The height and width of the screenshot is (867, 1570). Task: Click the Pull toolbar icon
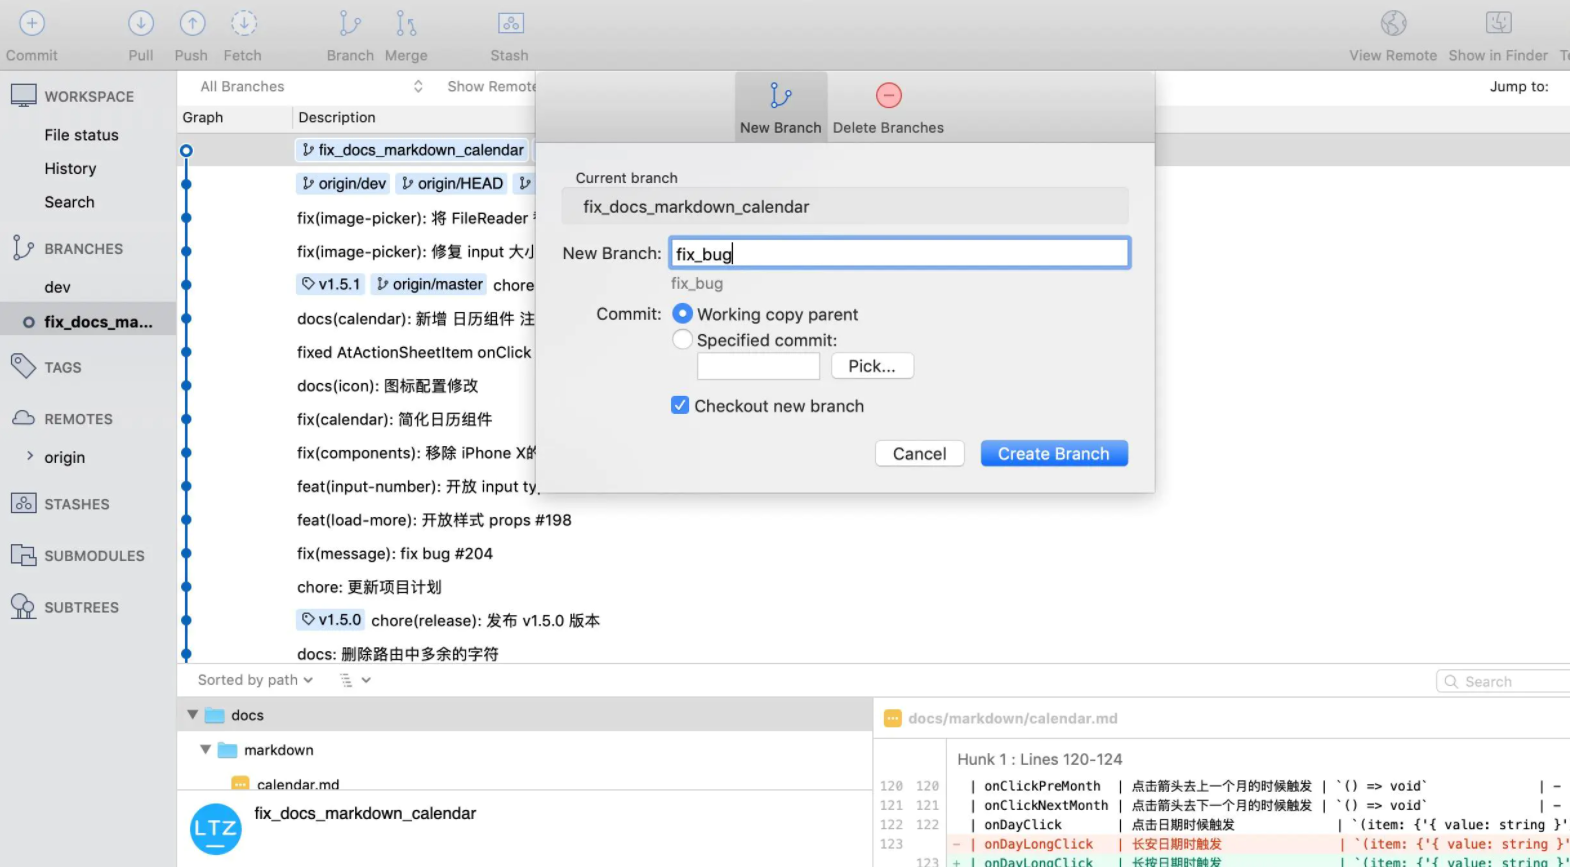tap(141, 23)
